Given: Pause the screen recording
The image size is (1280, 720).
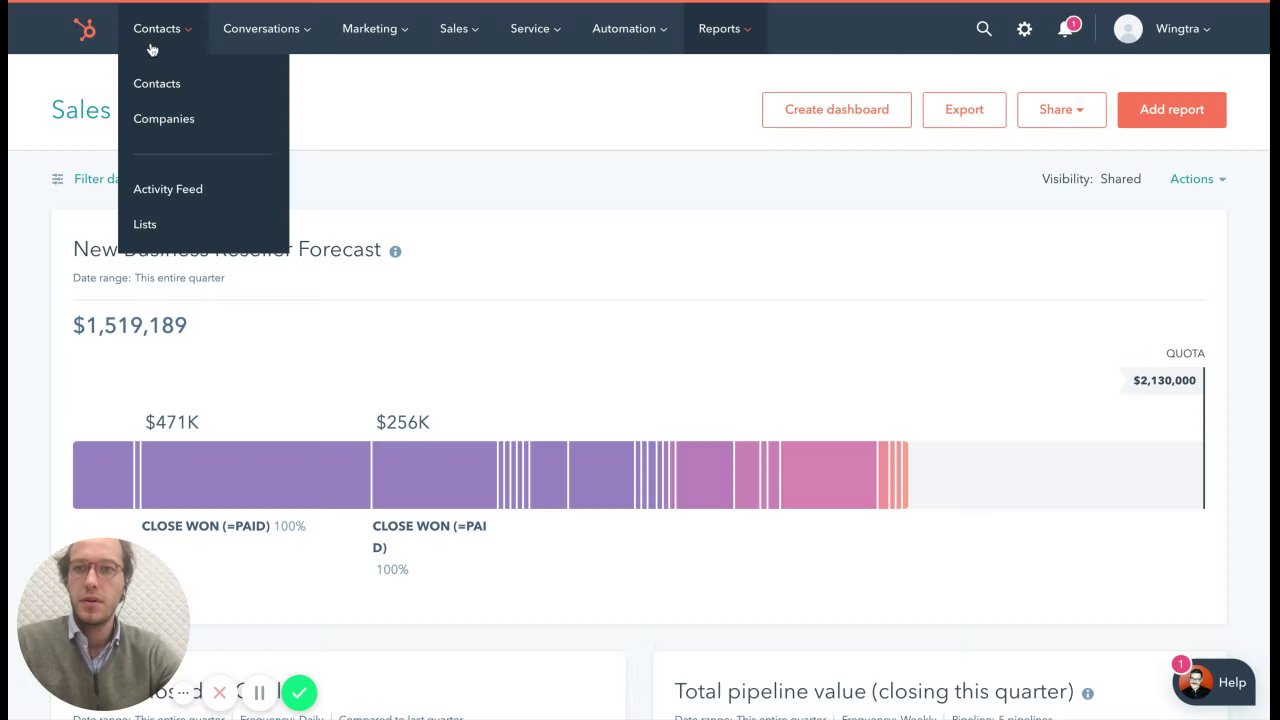Looking at the screenshot, I should (259, 692).
